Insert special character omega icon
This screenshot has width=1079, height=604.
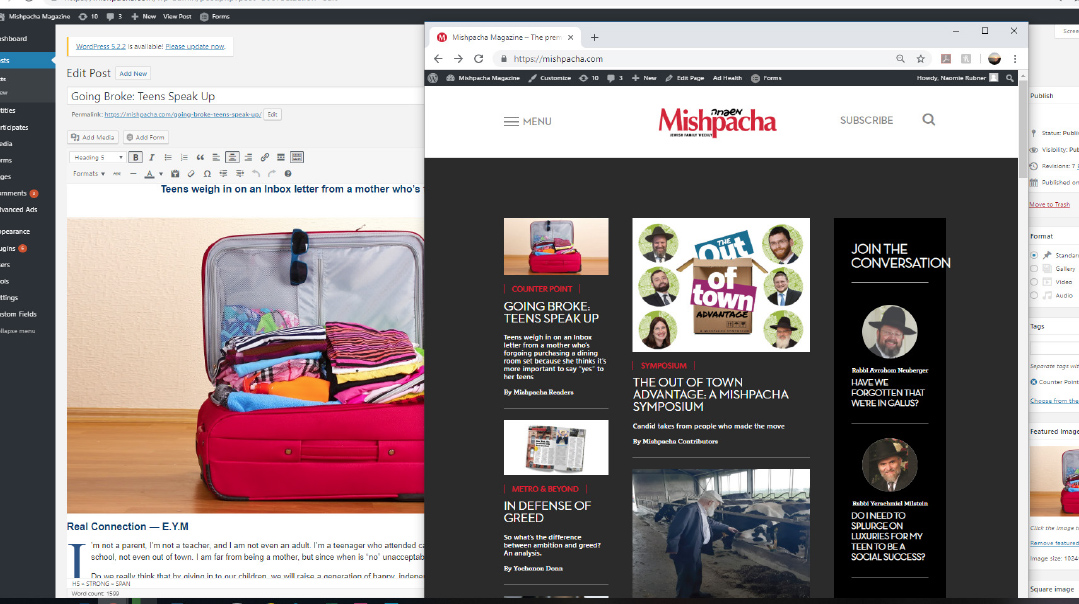click(207, 174)
